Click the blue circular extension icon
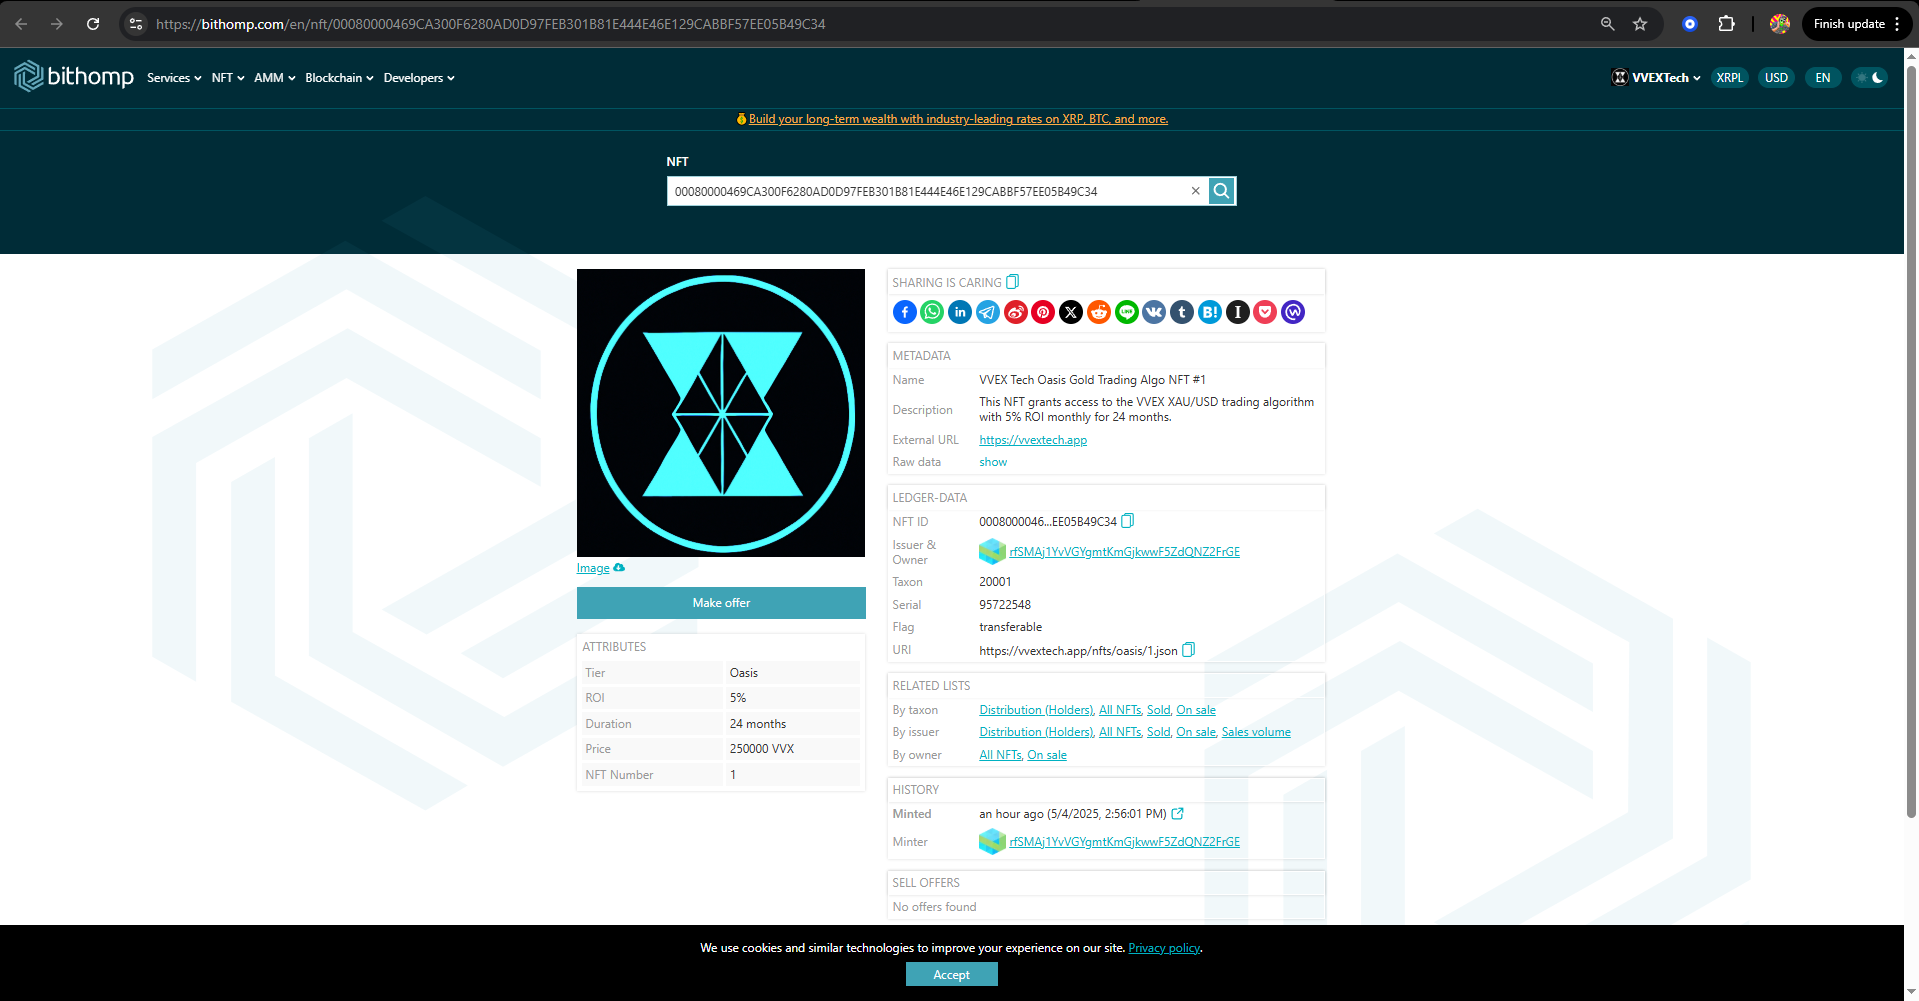The width and height of the screenshot is (1919, 1001). coord(1690,24)
